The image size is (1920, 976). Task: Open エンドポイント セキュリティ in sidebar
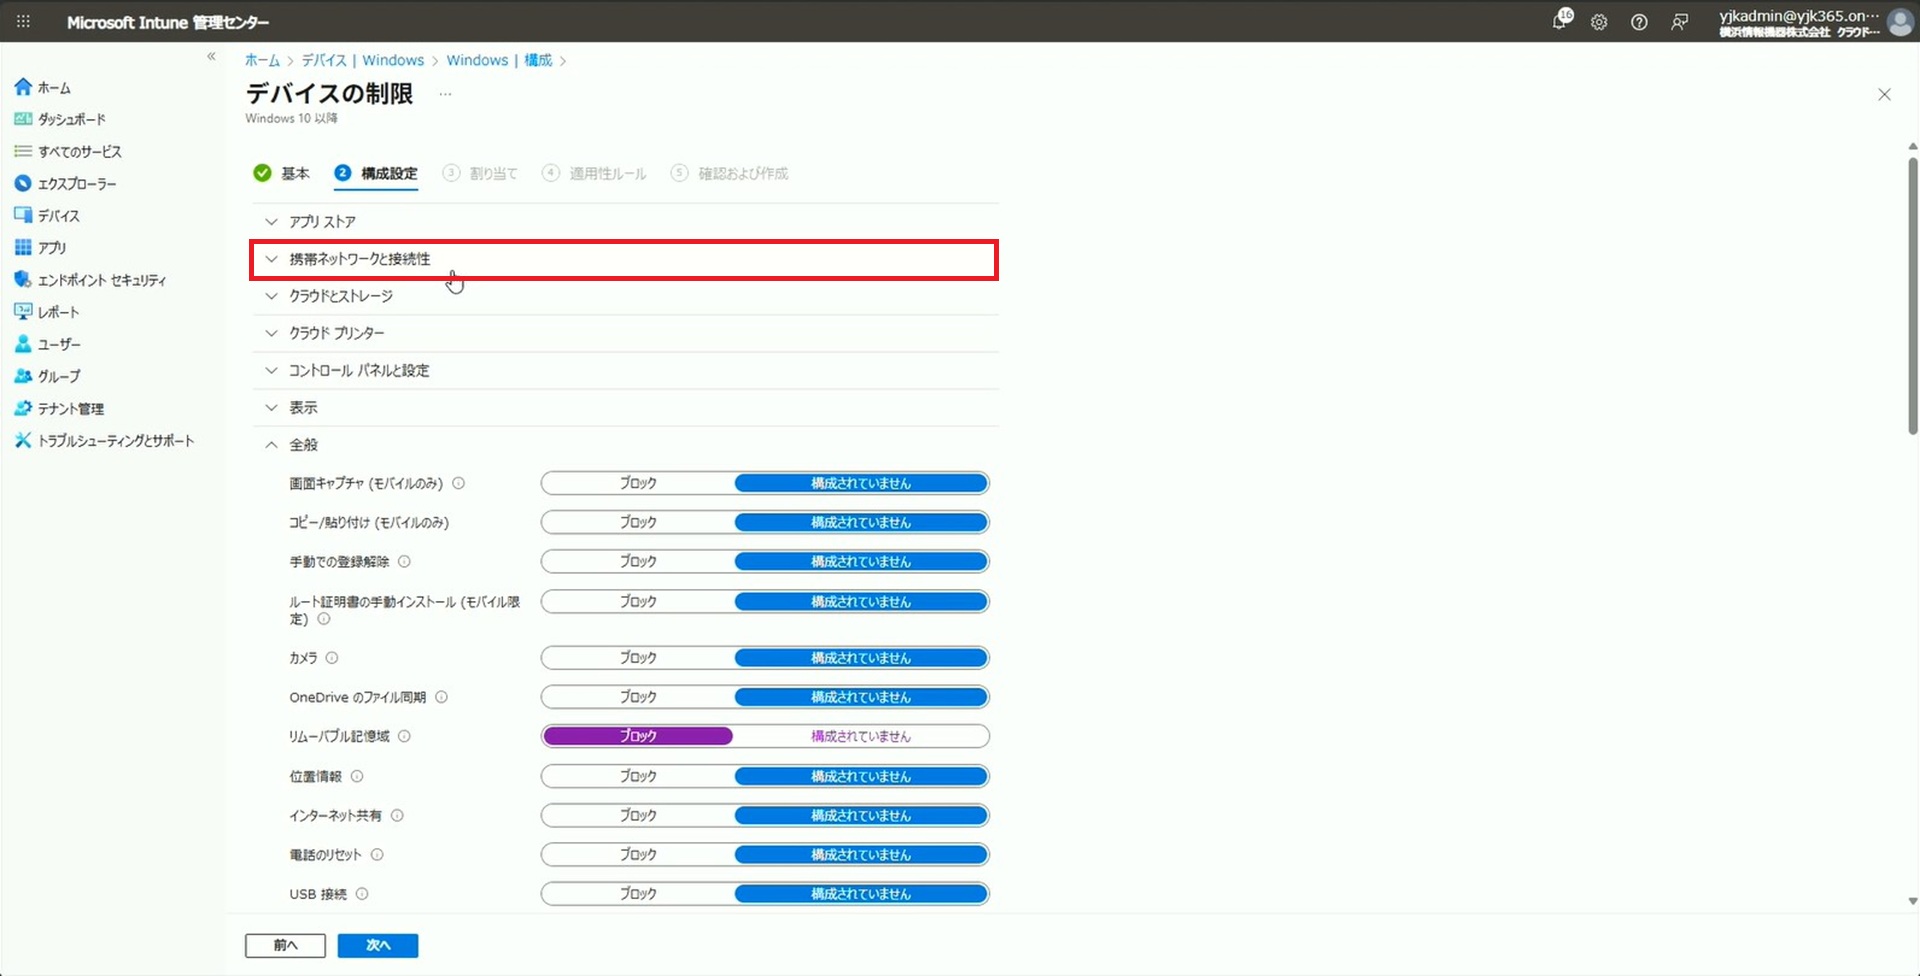(101, 280)
